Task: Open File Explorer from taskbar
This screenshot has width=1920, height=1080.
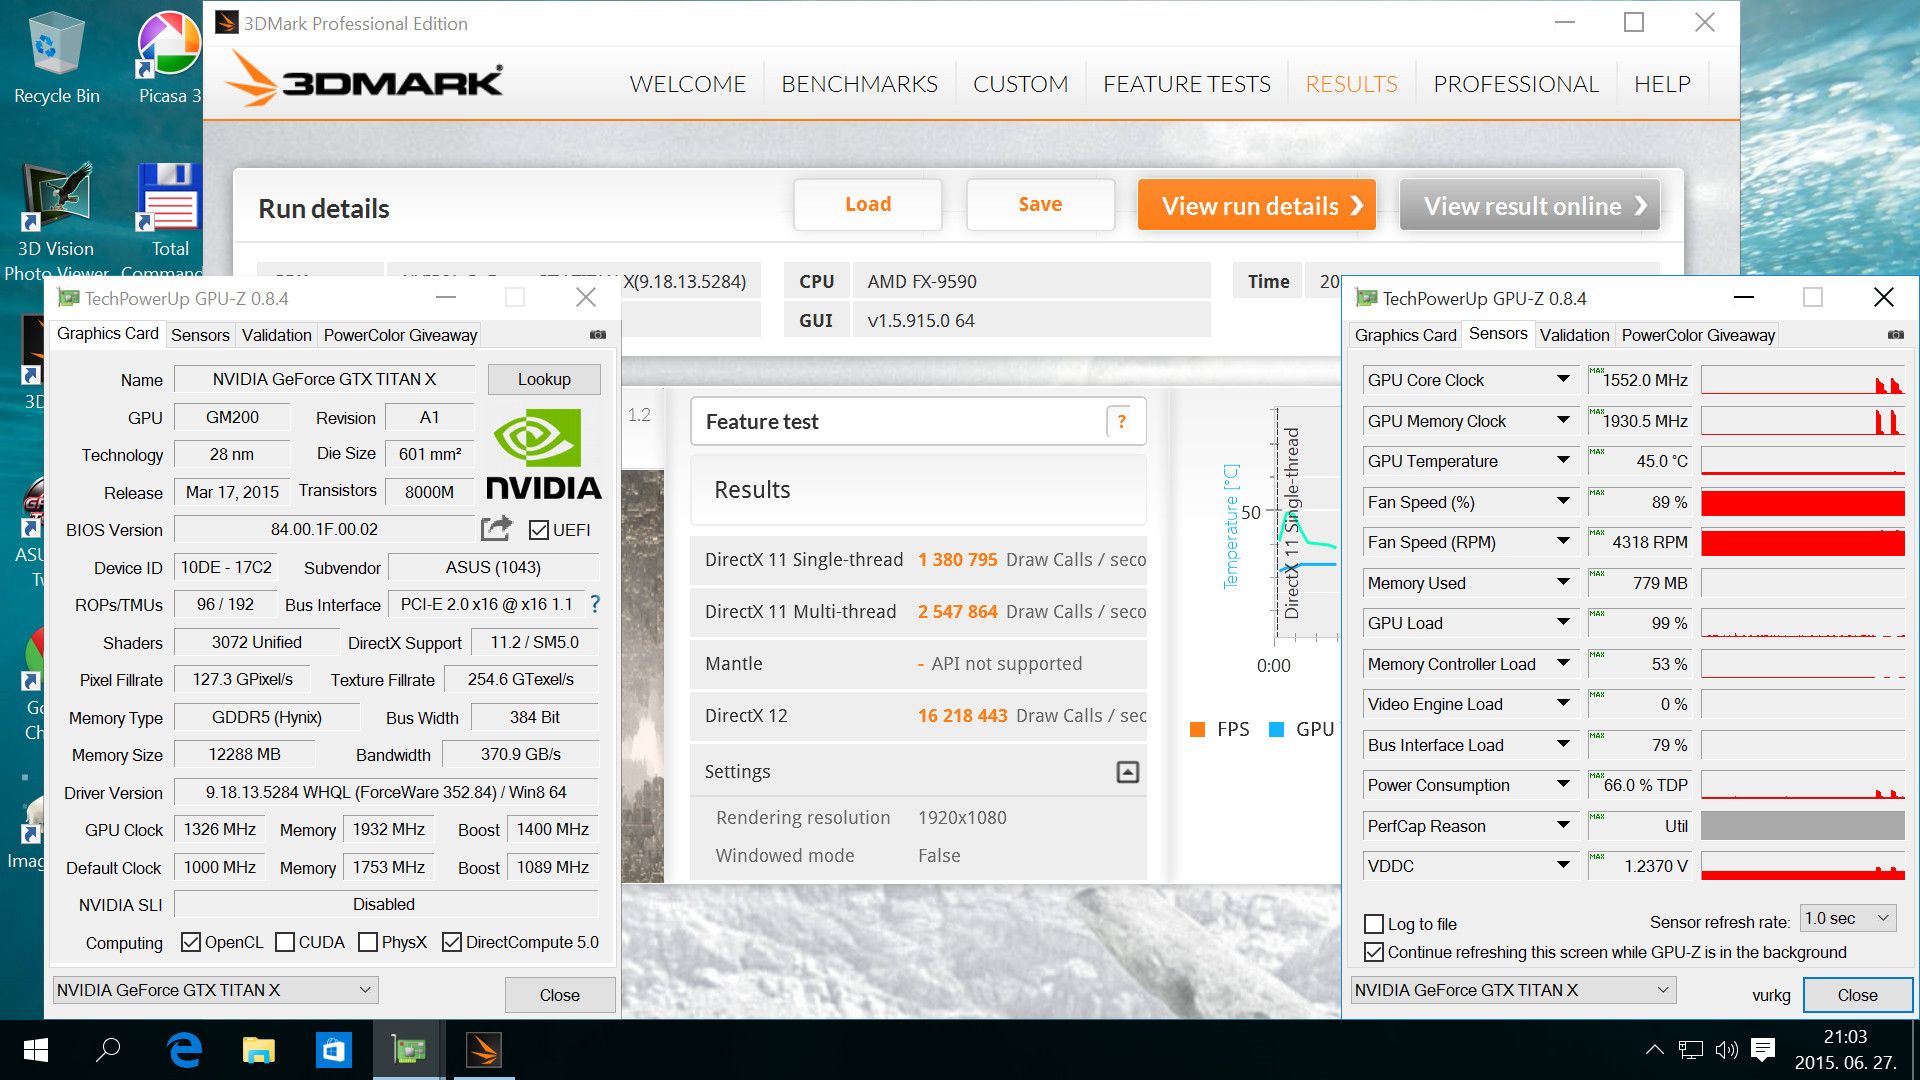Action: coord(259,1050)
